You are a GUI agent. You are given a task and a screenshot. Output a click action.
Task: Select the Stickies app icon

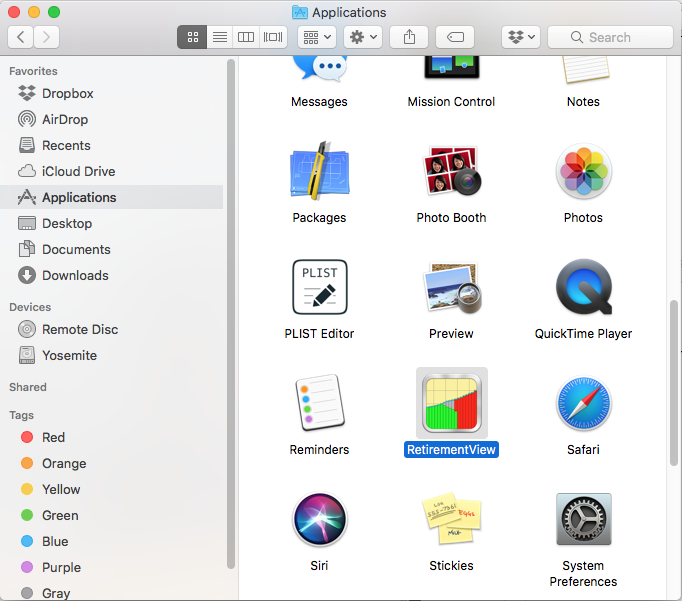[x=451, y=519]
